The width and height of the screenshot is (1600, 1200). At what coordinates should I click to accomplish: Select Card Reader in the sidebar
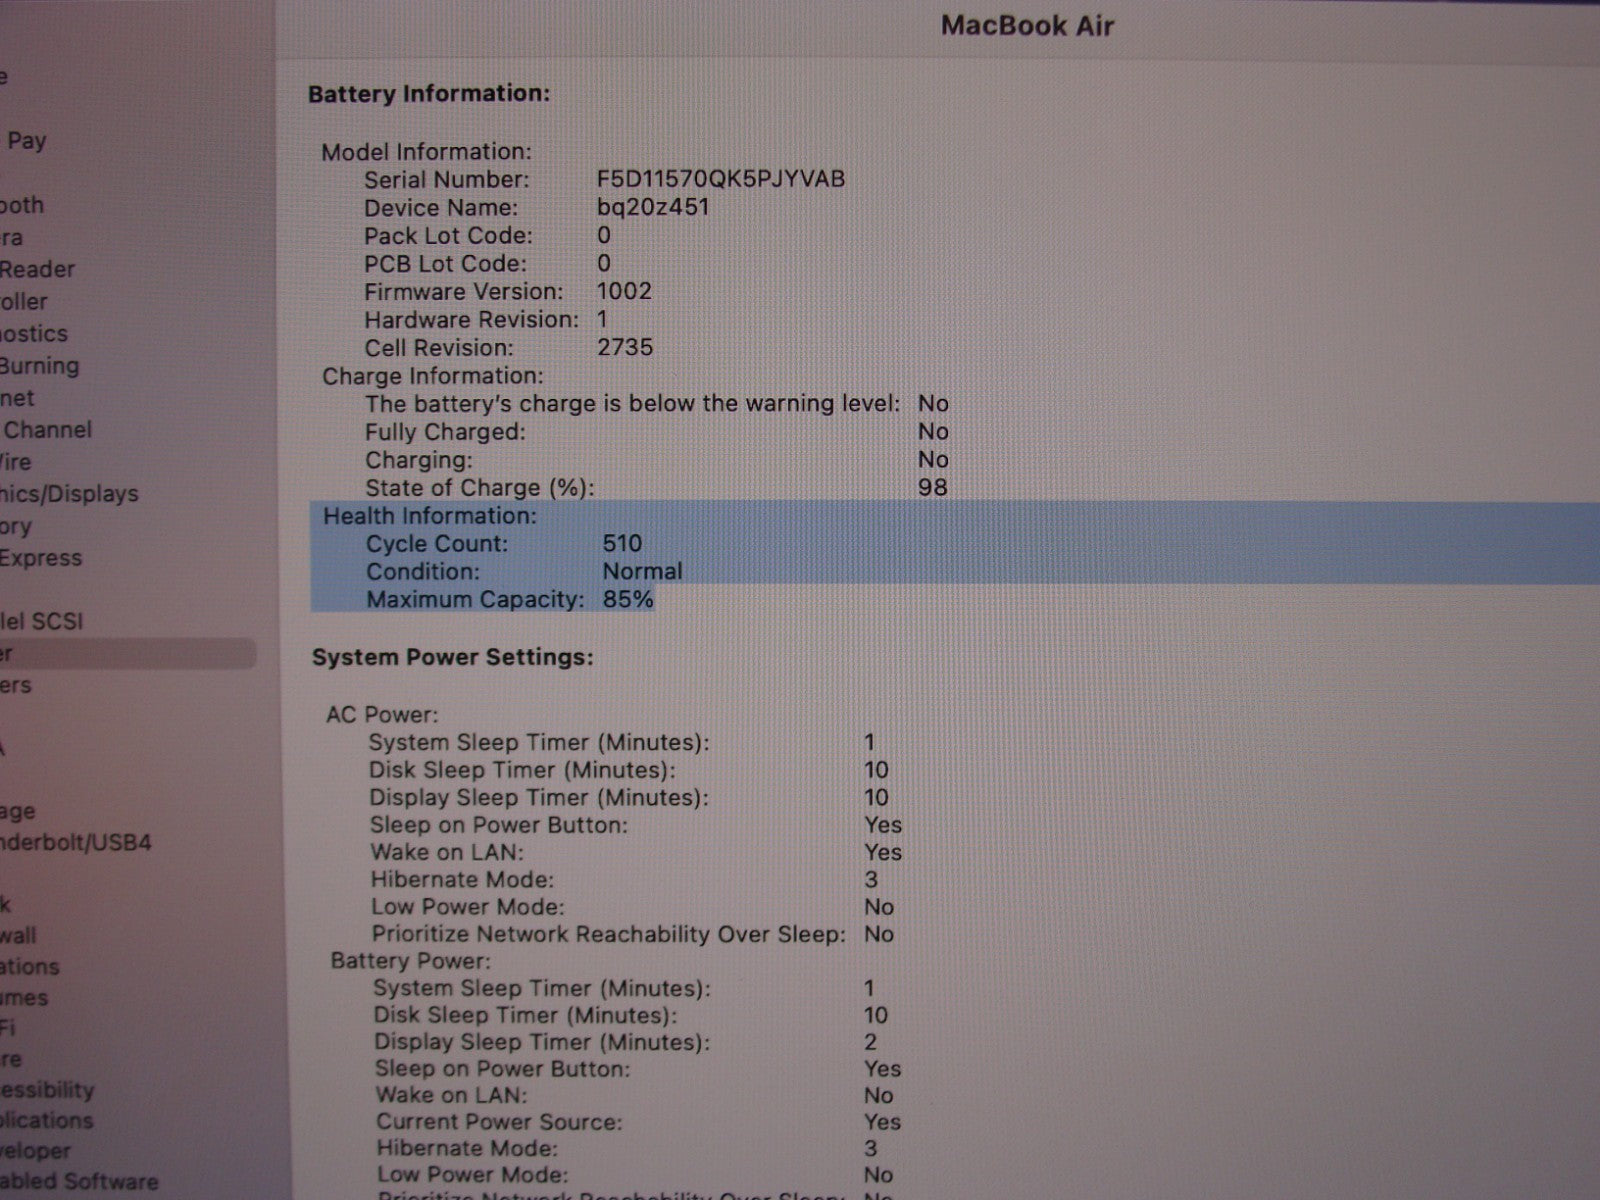[37, 269]
